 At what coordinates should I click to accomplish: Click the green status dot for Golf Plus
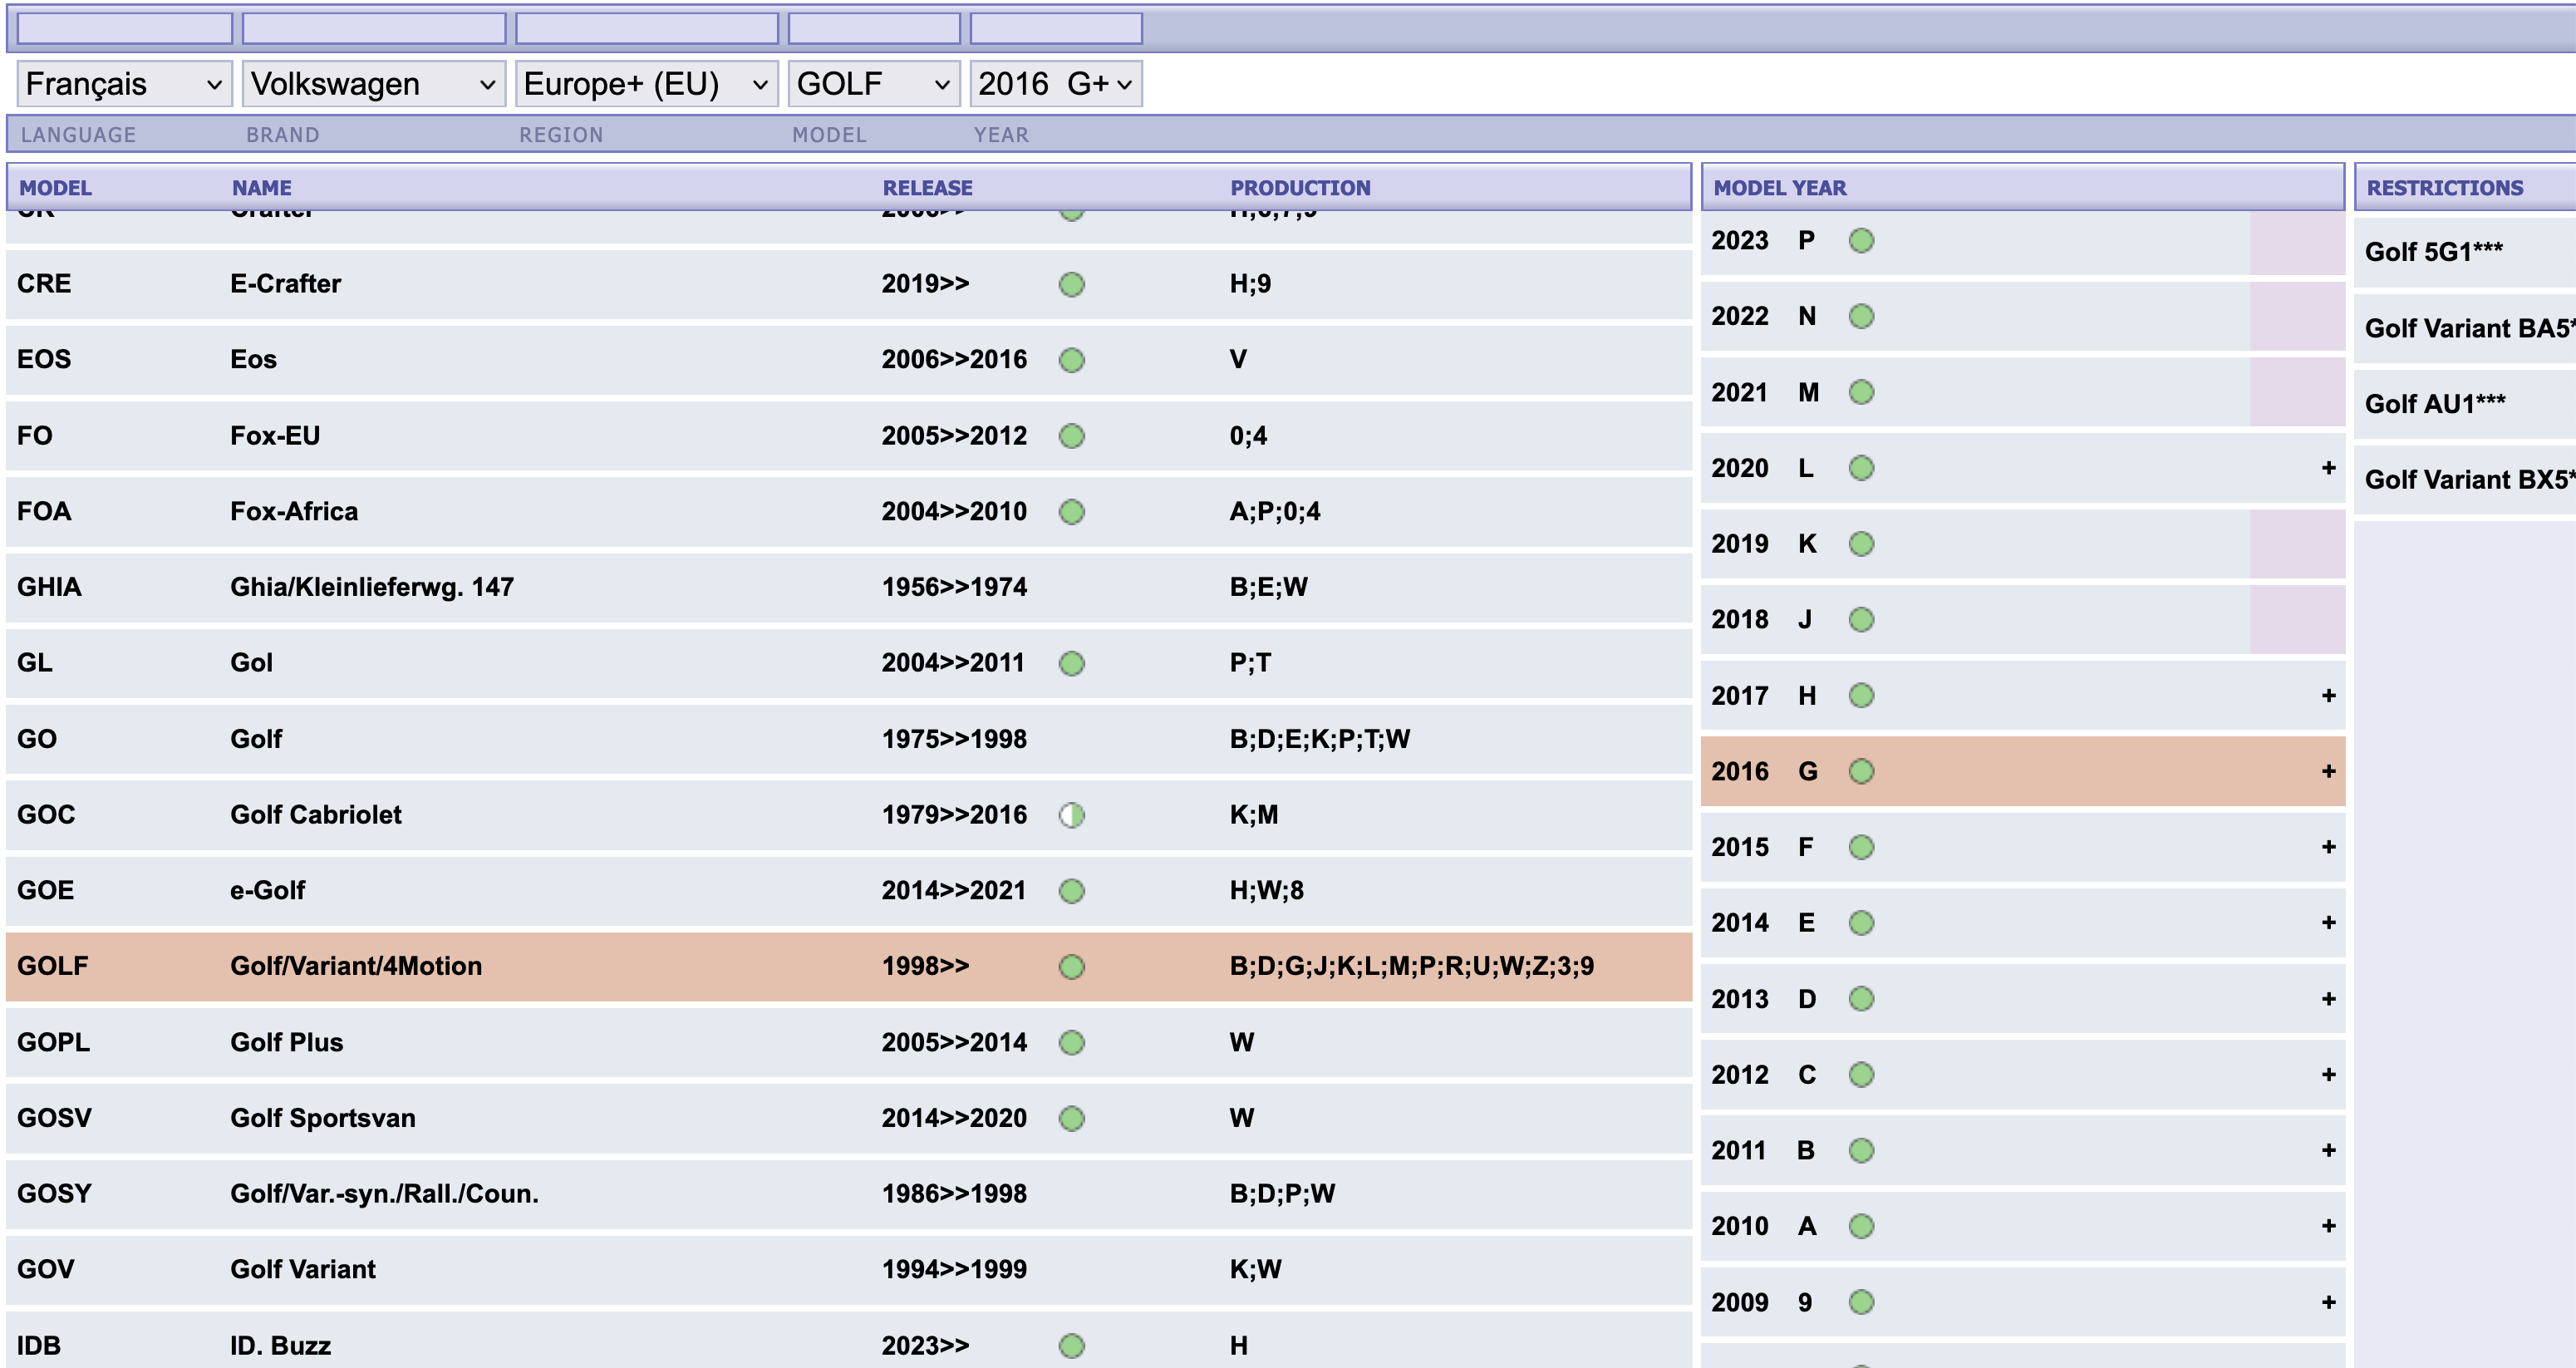click(1072, 1043)
